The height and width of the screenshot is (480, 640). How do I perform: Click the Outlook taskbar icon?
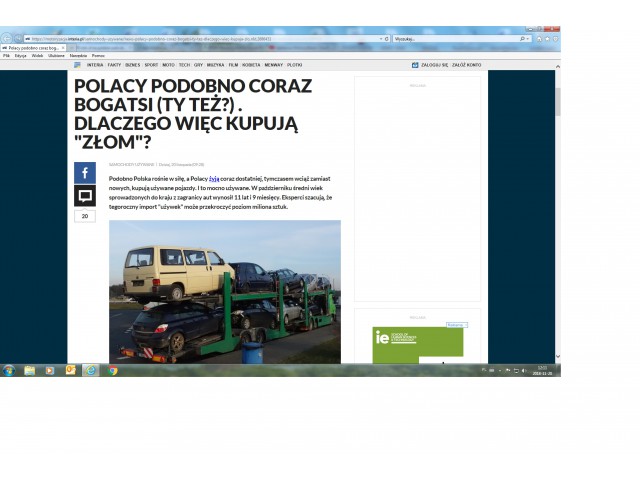(70, 370)
